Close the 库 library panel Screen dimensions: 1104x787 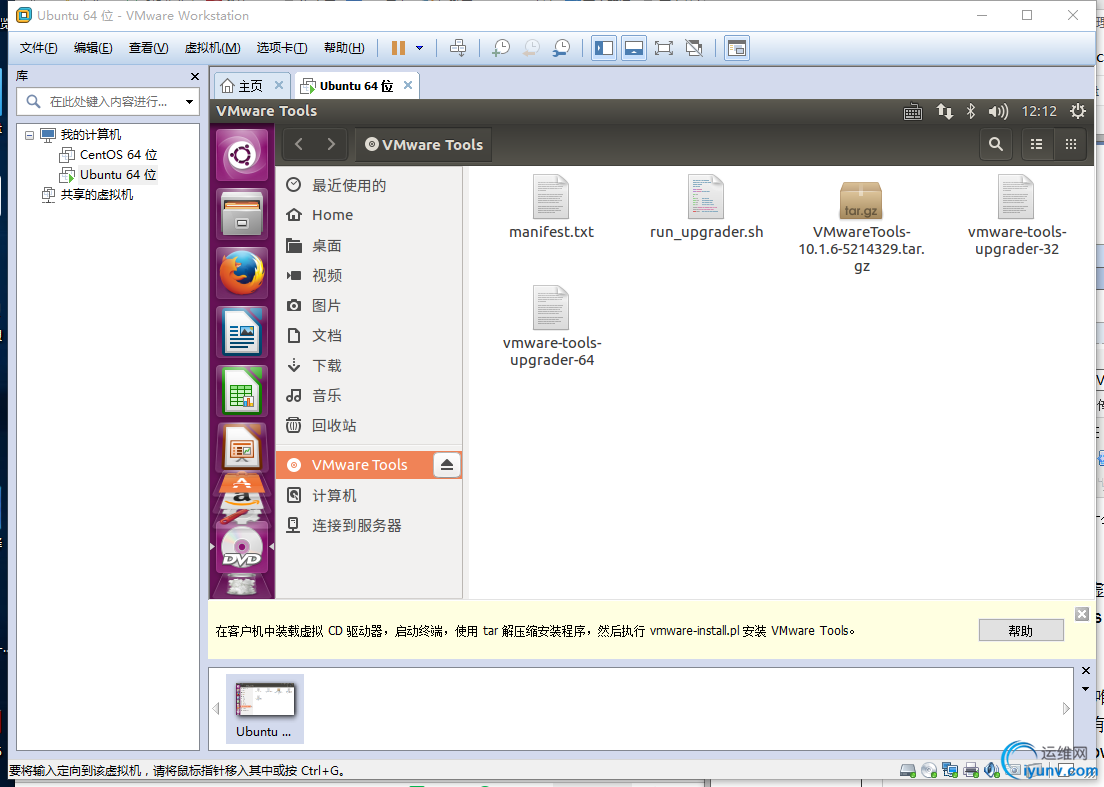click(194, 76)
